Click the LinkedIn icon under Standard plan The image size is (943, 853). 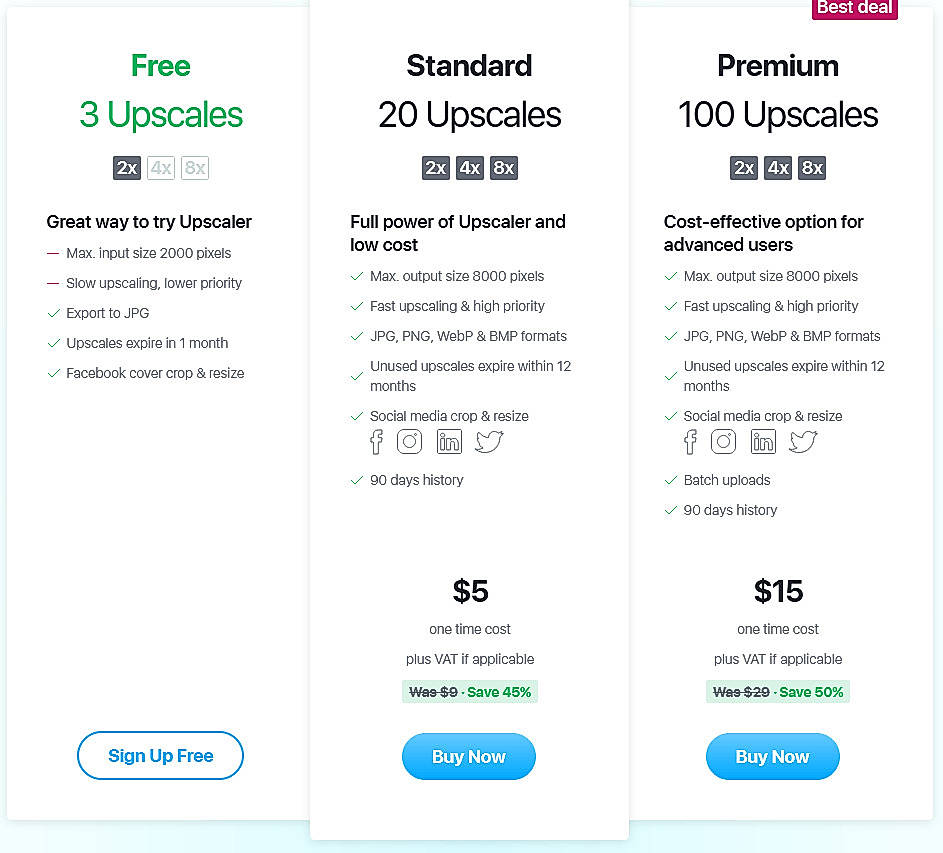(x=448, y=441)
